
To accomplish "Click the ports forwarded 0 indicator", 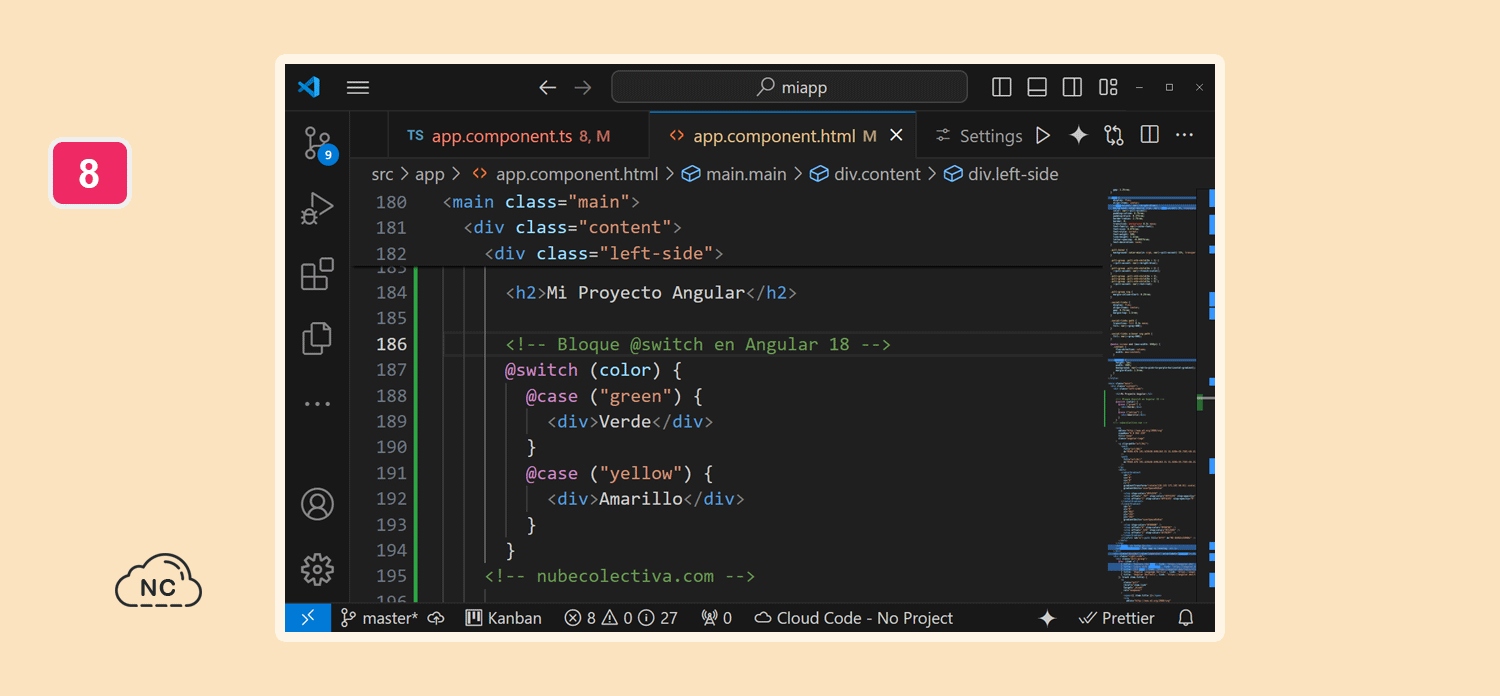I will coord(717,618).
